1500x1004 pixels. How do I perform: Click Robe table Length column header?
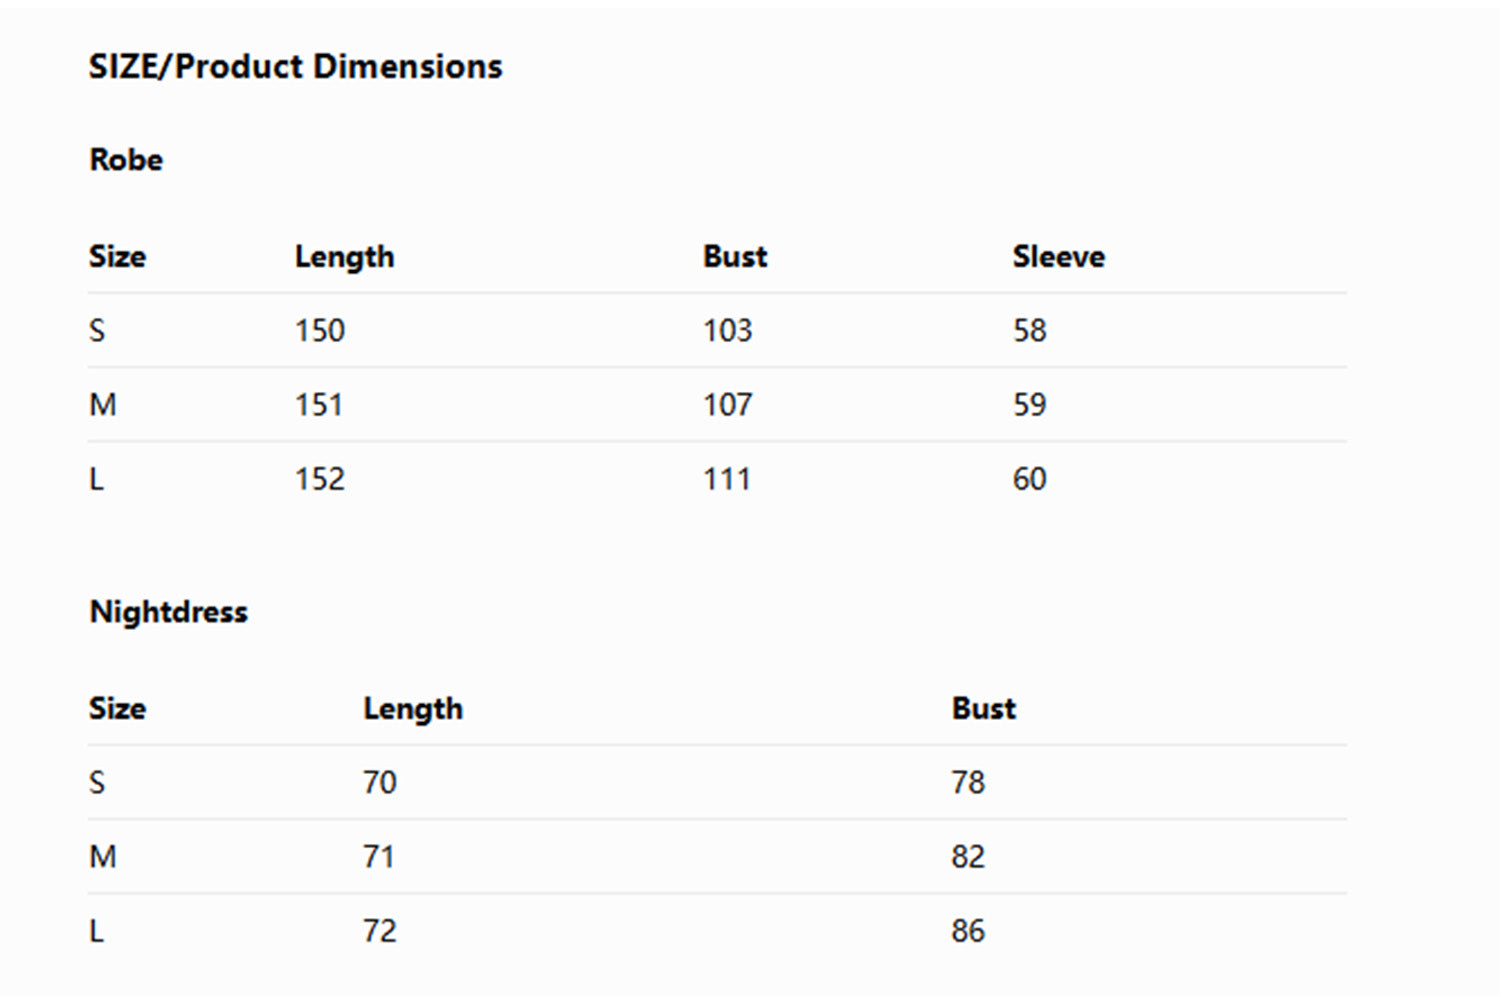[x=344, y=257]
